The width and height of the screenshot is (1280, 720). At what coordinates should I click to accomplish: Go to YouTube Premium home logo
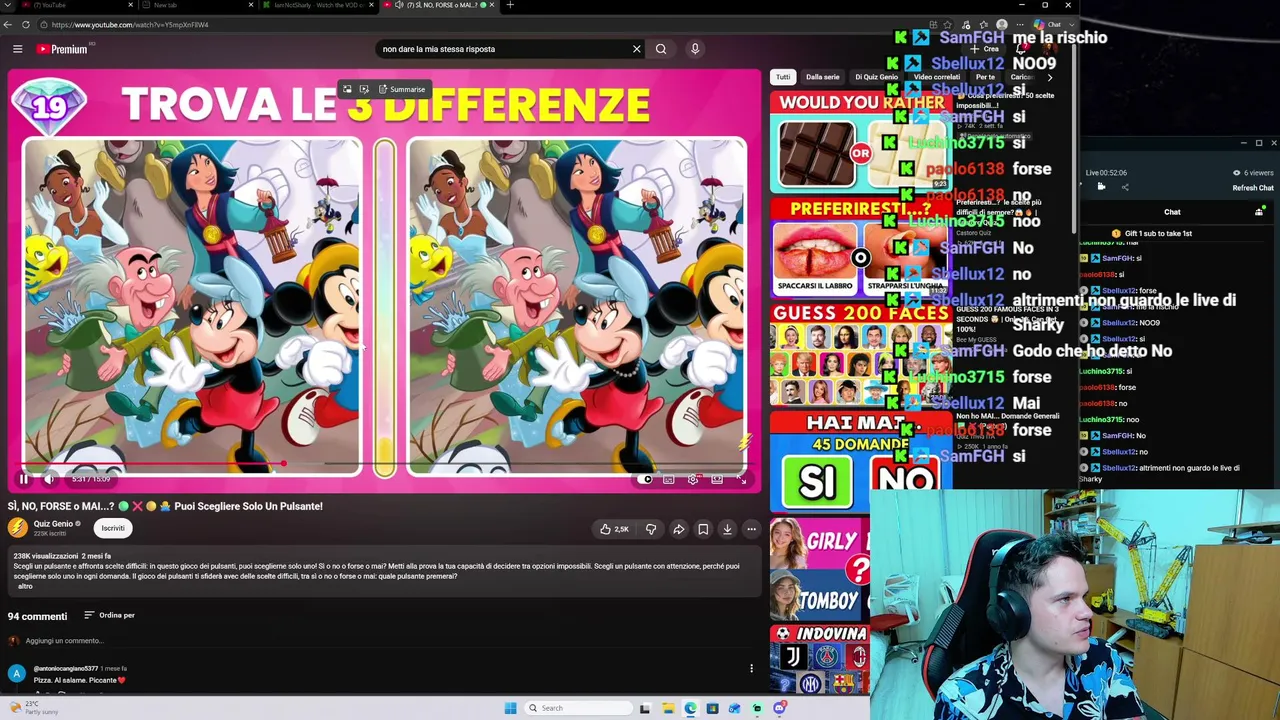point(63,49)
